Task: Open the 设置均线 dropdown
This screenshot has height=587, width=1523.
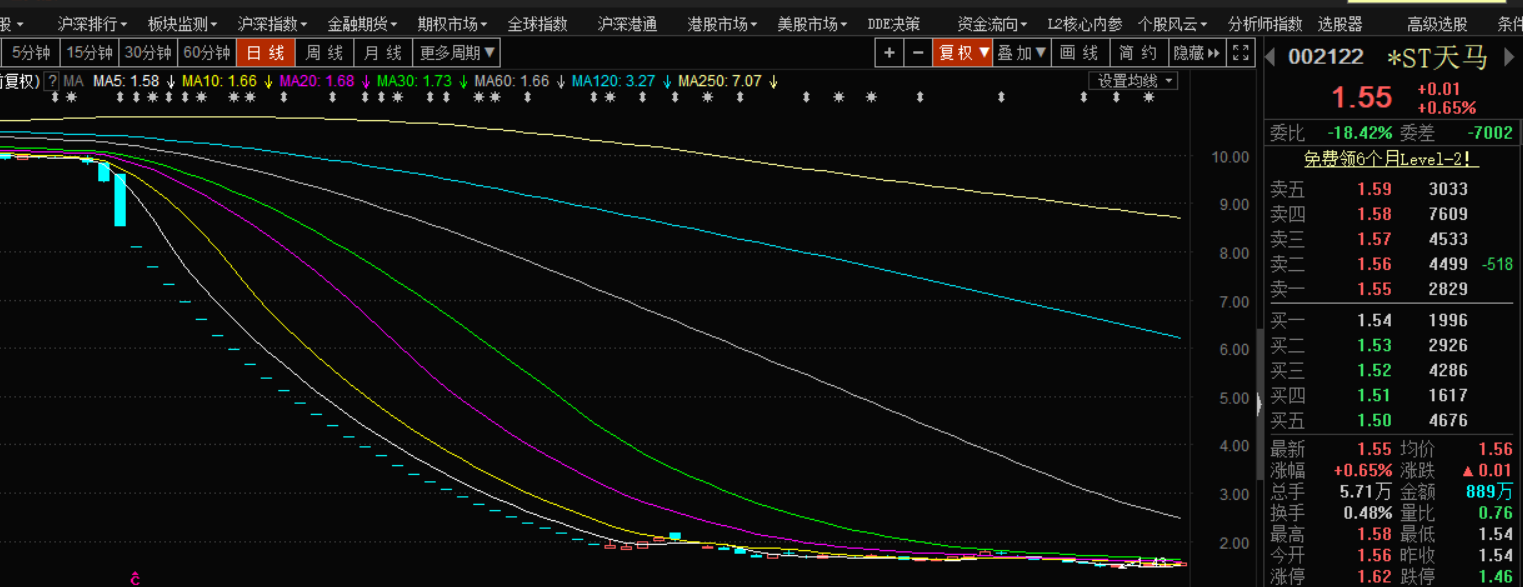Action: pos(1133,81)
